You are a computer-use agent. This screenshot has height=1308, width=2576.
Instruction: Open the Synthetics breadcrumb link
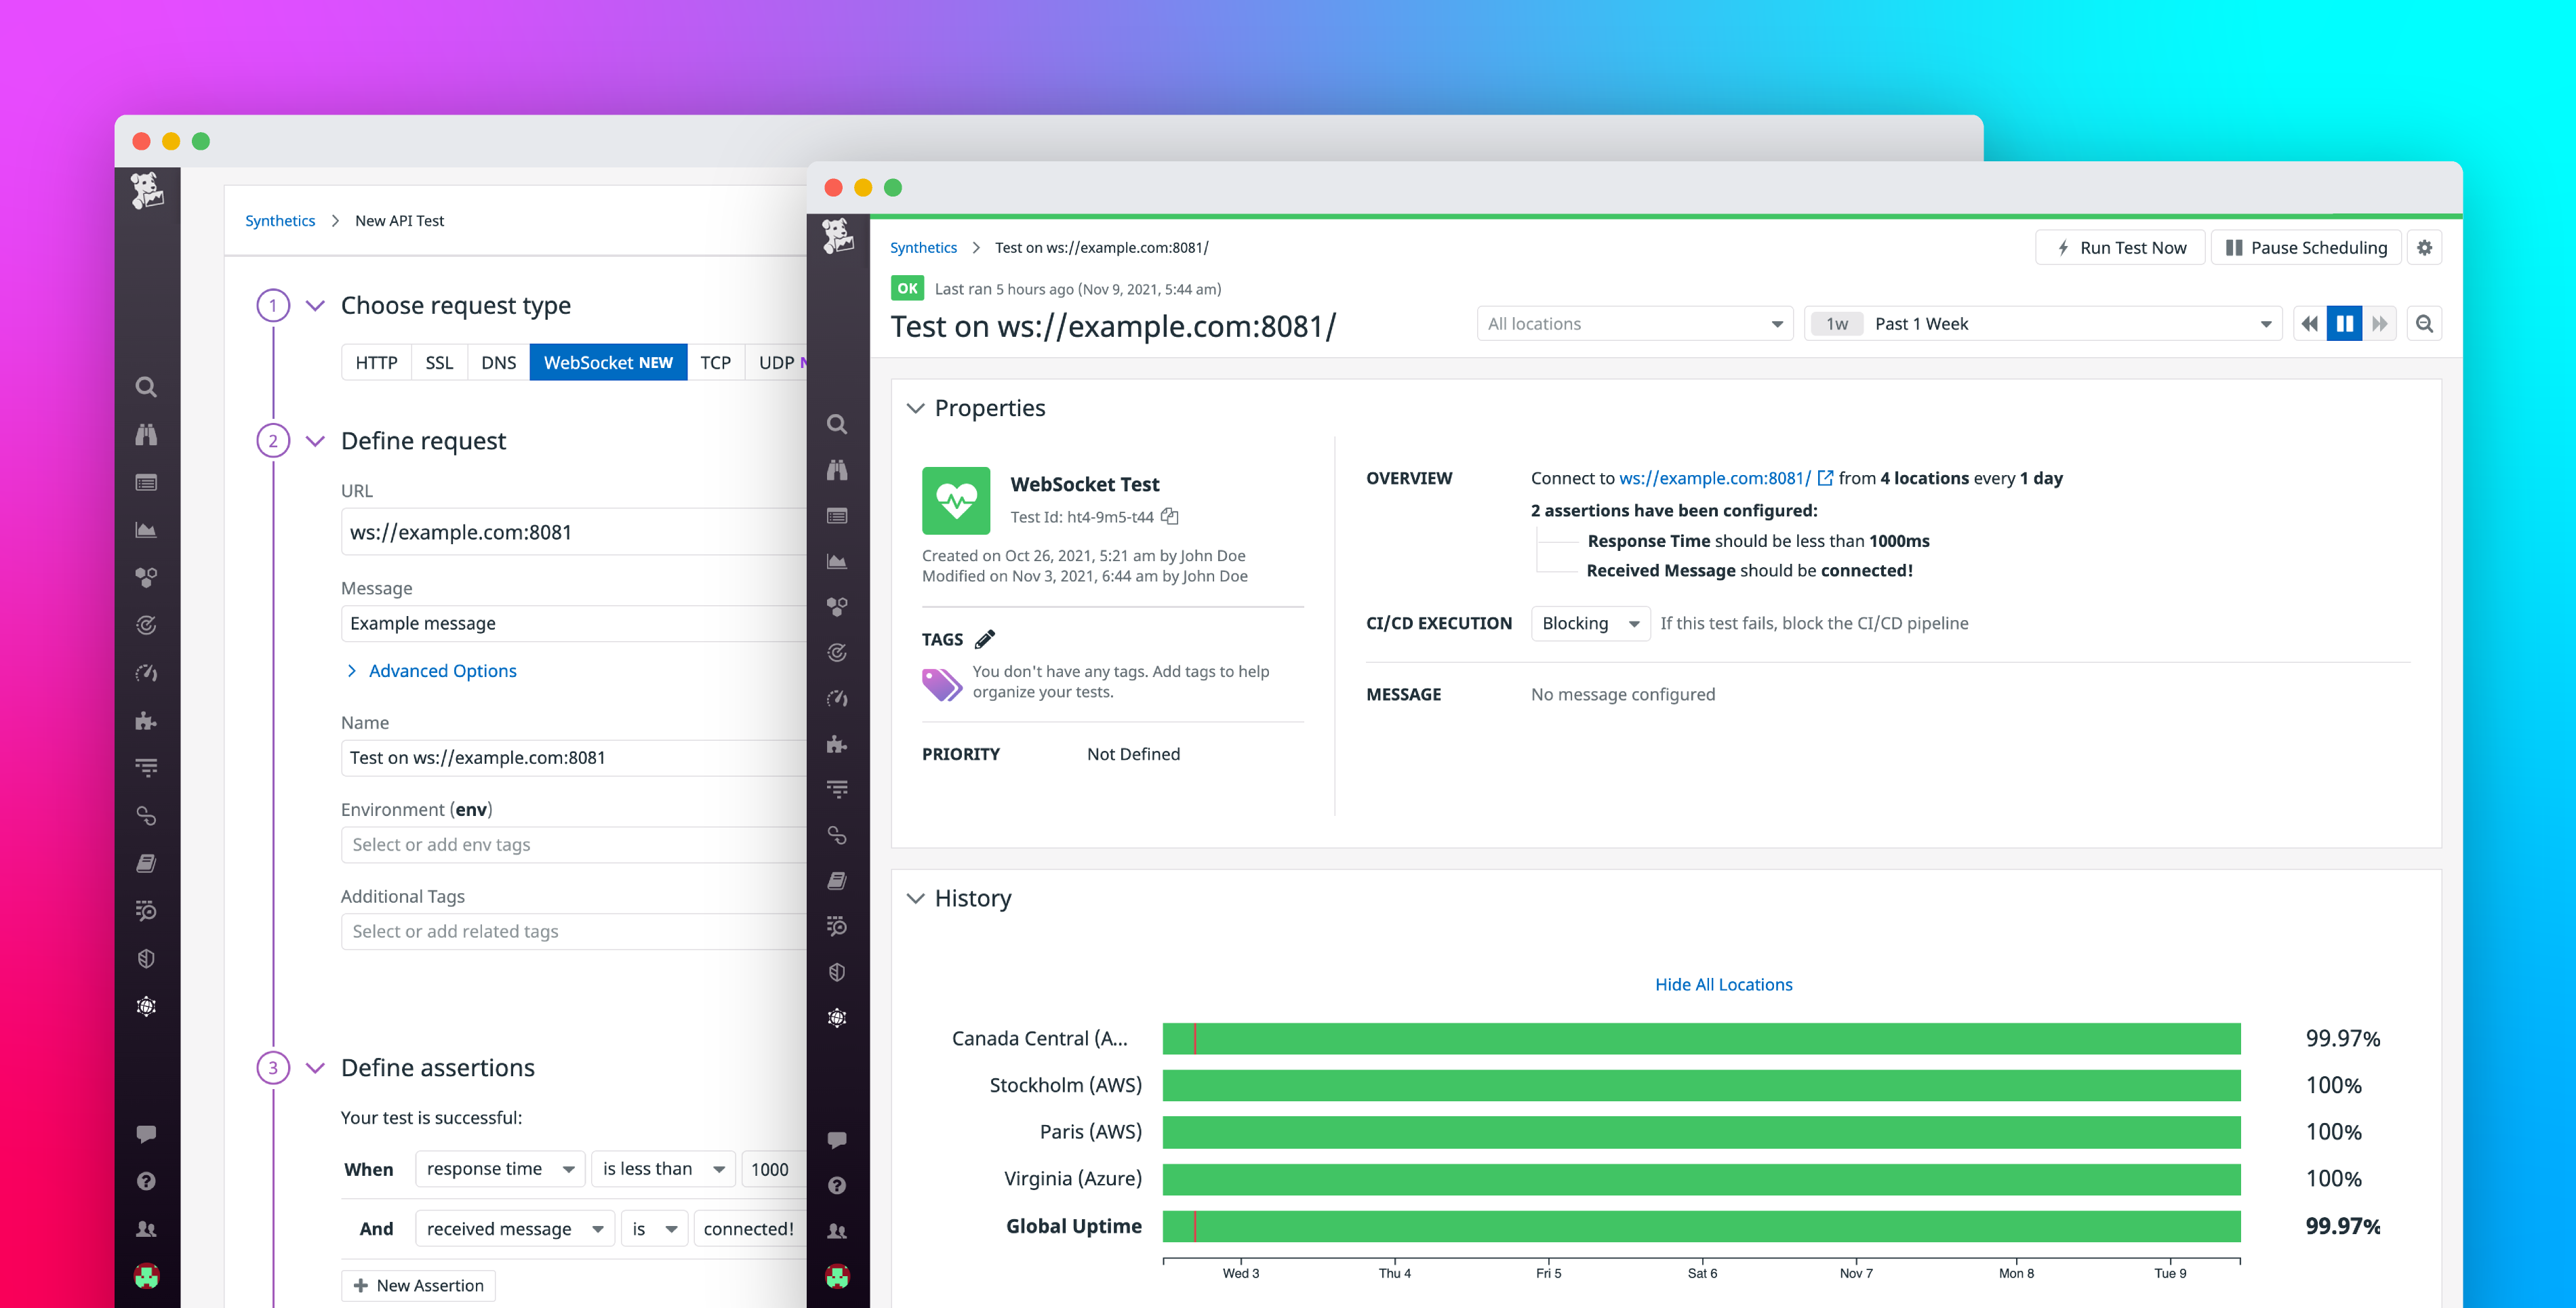pyautogui.click(x=923, y=247)
